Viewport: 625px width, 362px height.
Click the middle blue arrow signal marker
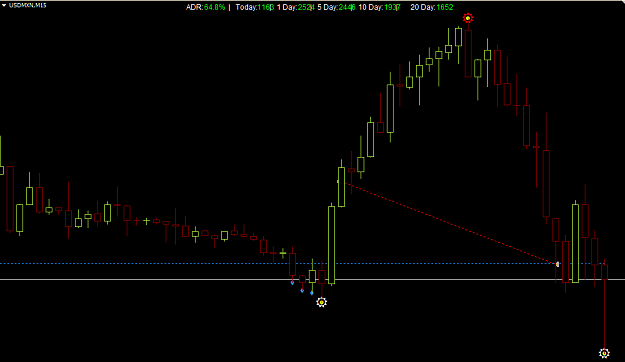coord(302,291)
